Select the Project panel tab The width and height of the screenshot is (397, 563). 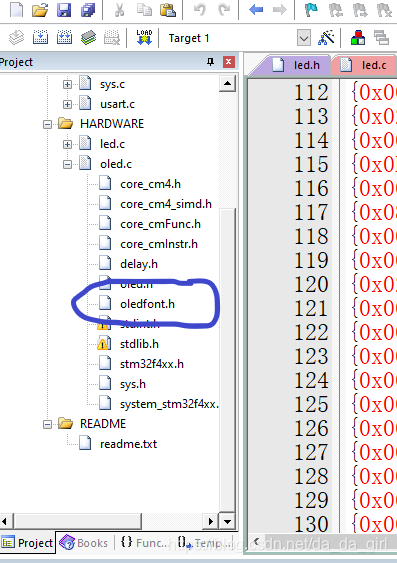(28, 543)
